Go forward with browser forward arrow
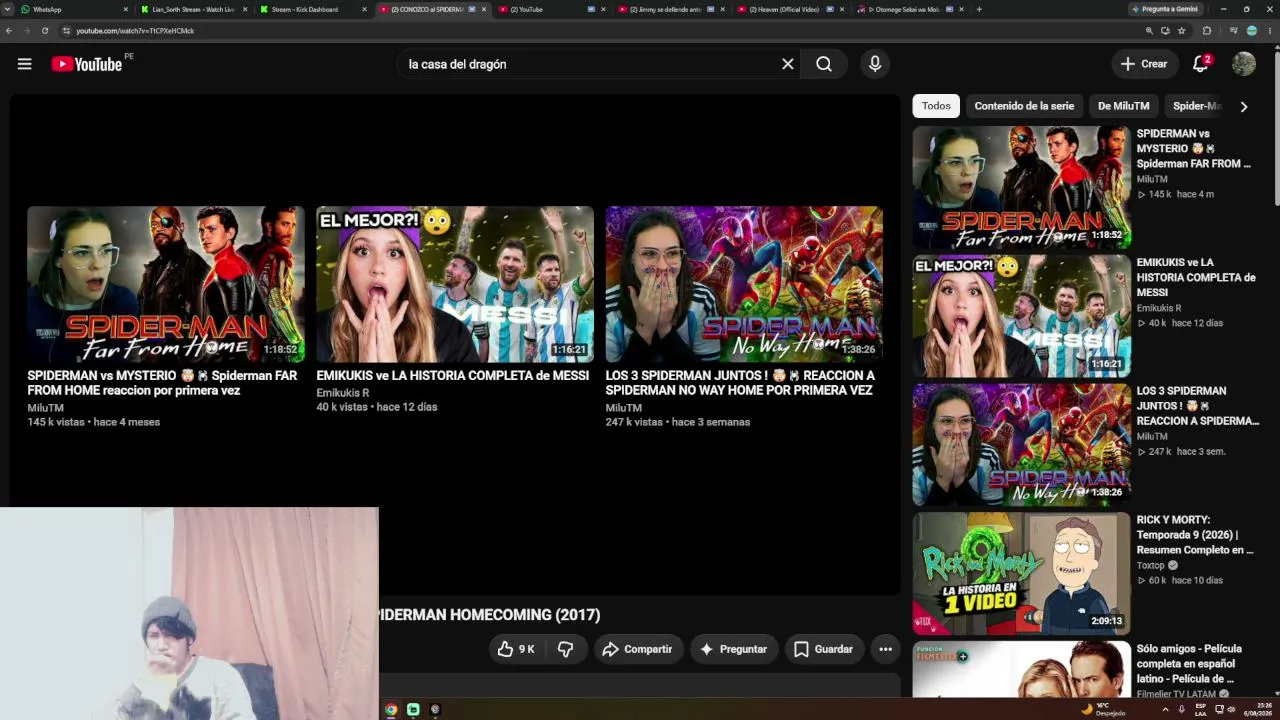 pyautogui.click(x=27, y=31)
